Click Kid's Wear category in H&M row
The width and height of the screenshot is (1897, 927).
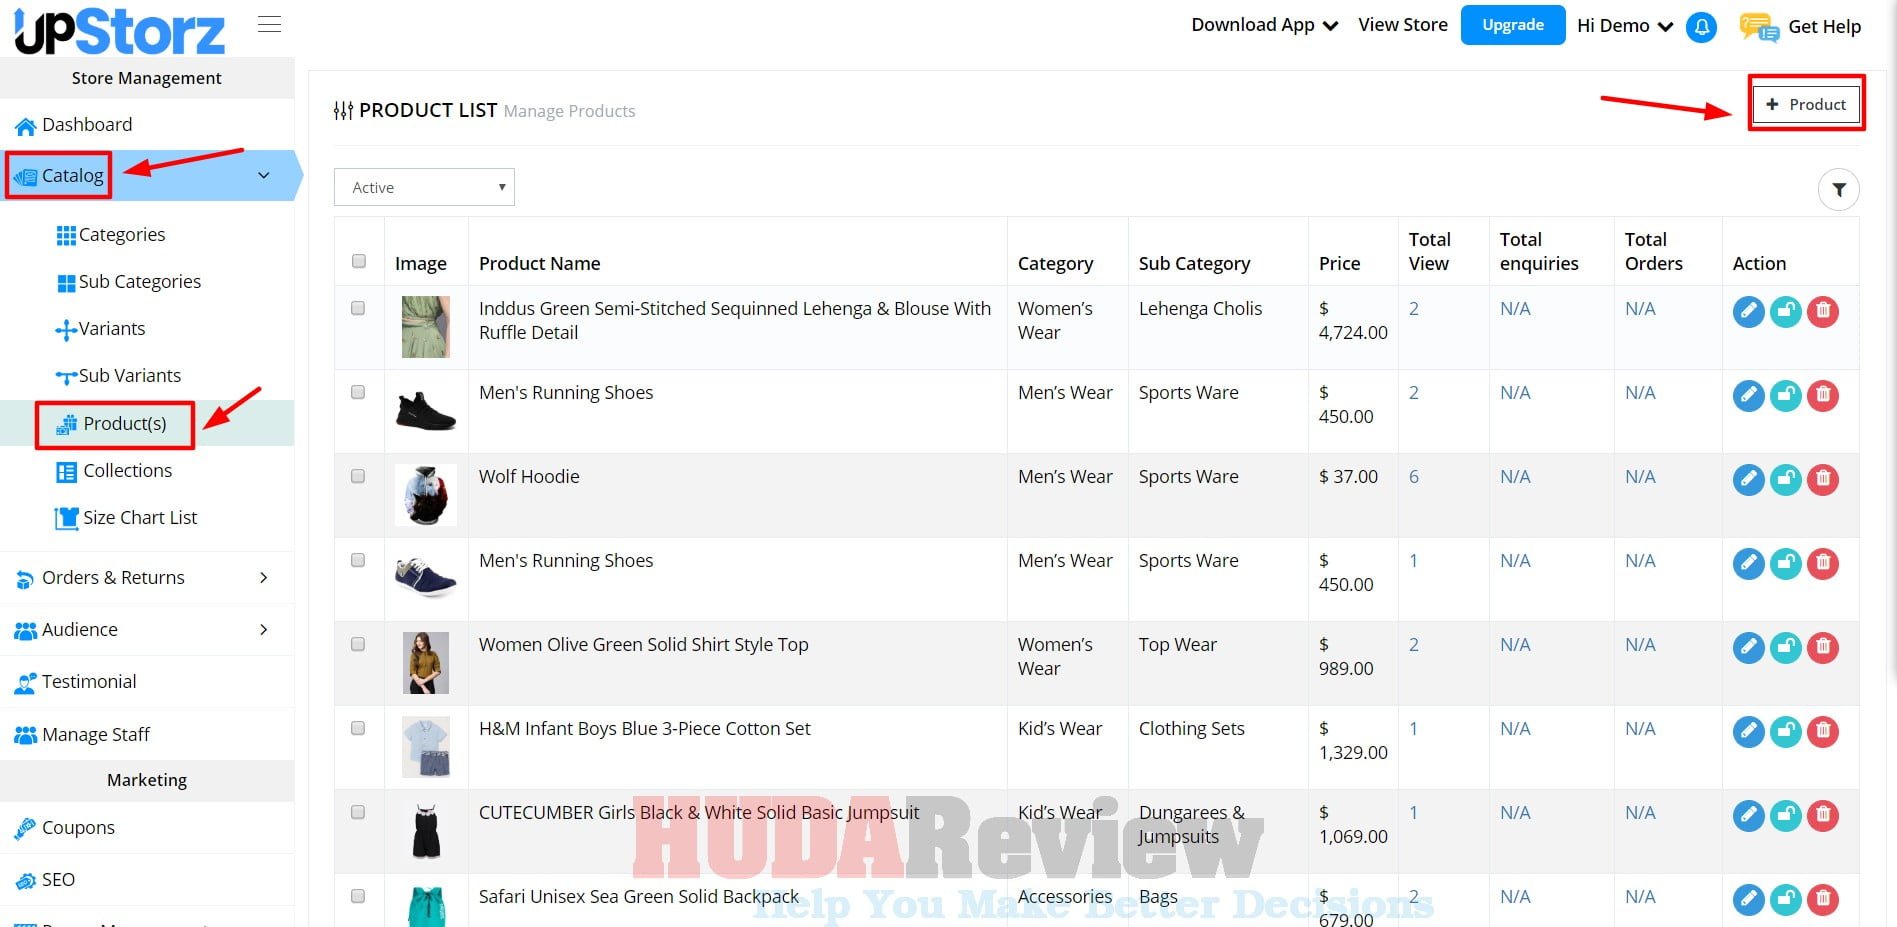coord(1060,729)
